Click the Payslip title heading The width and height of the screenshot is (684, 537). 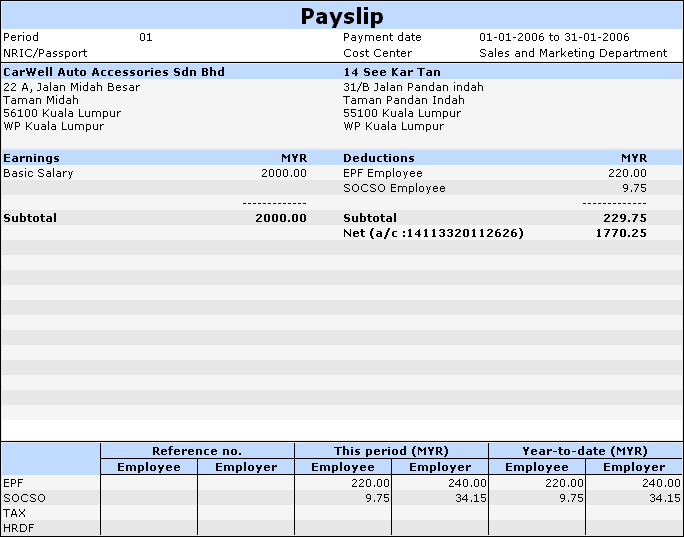point(342,16)
